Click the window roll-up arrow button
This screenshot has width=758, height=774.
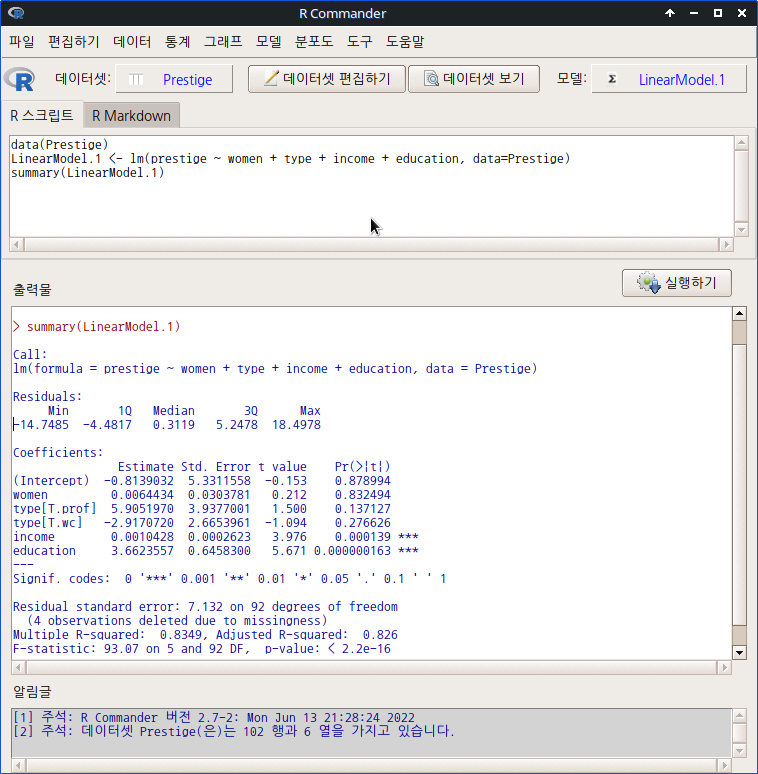(x=670, y=13)
